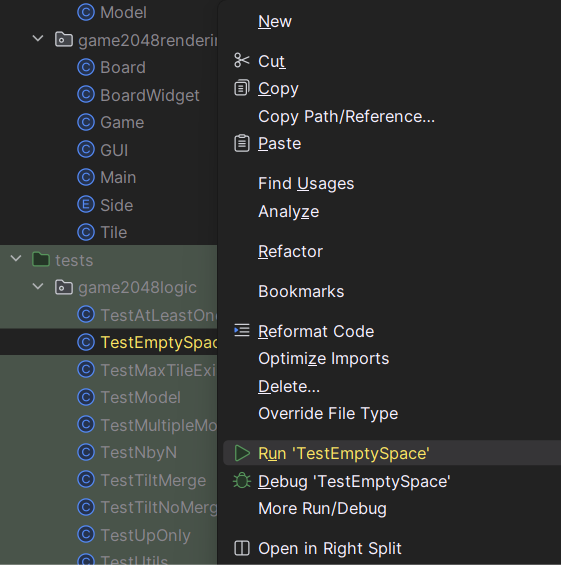The image size is (561, 565).
Task: Collapse the tests folder
Action: (16, 258)
